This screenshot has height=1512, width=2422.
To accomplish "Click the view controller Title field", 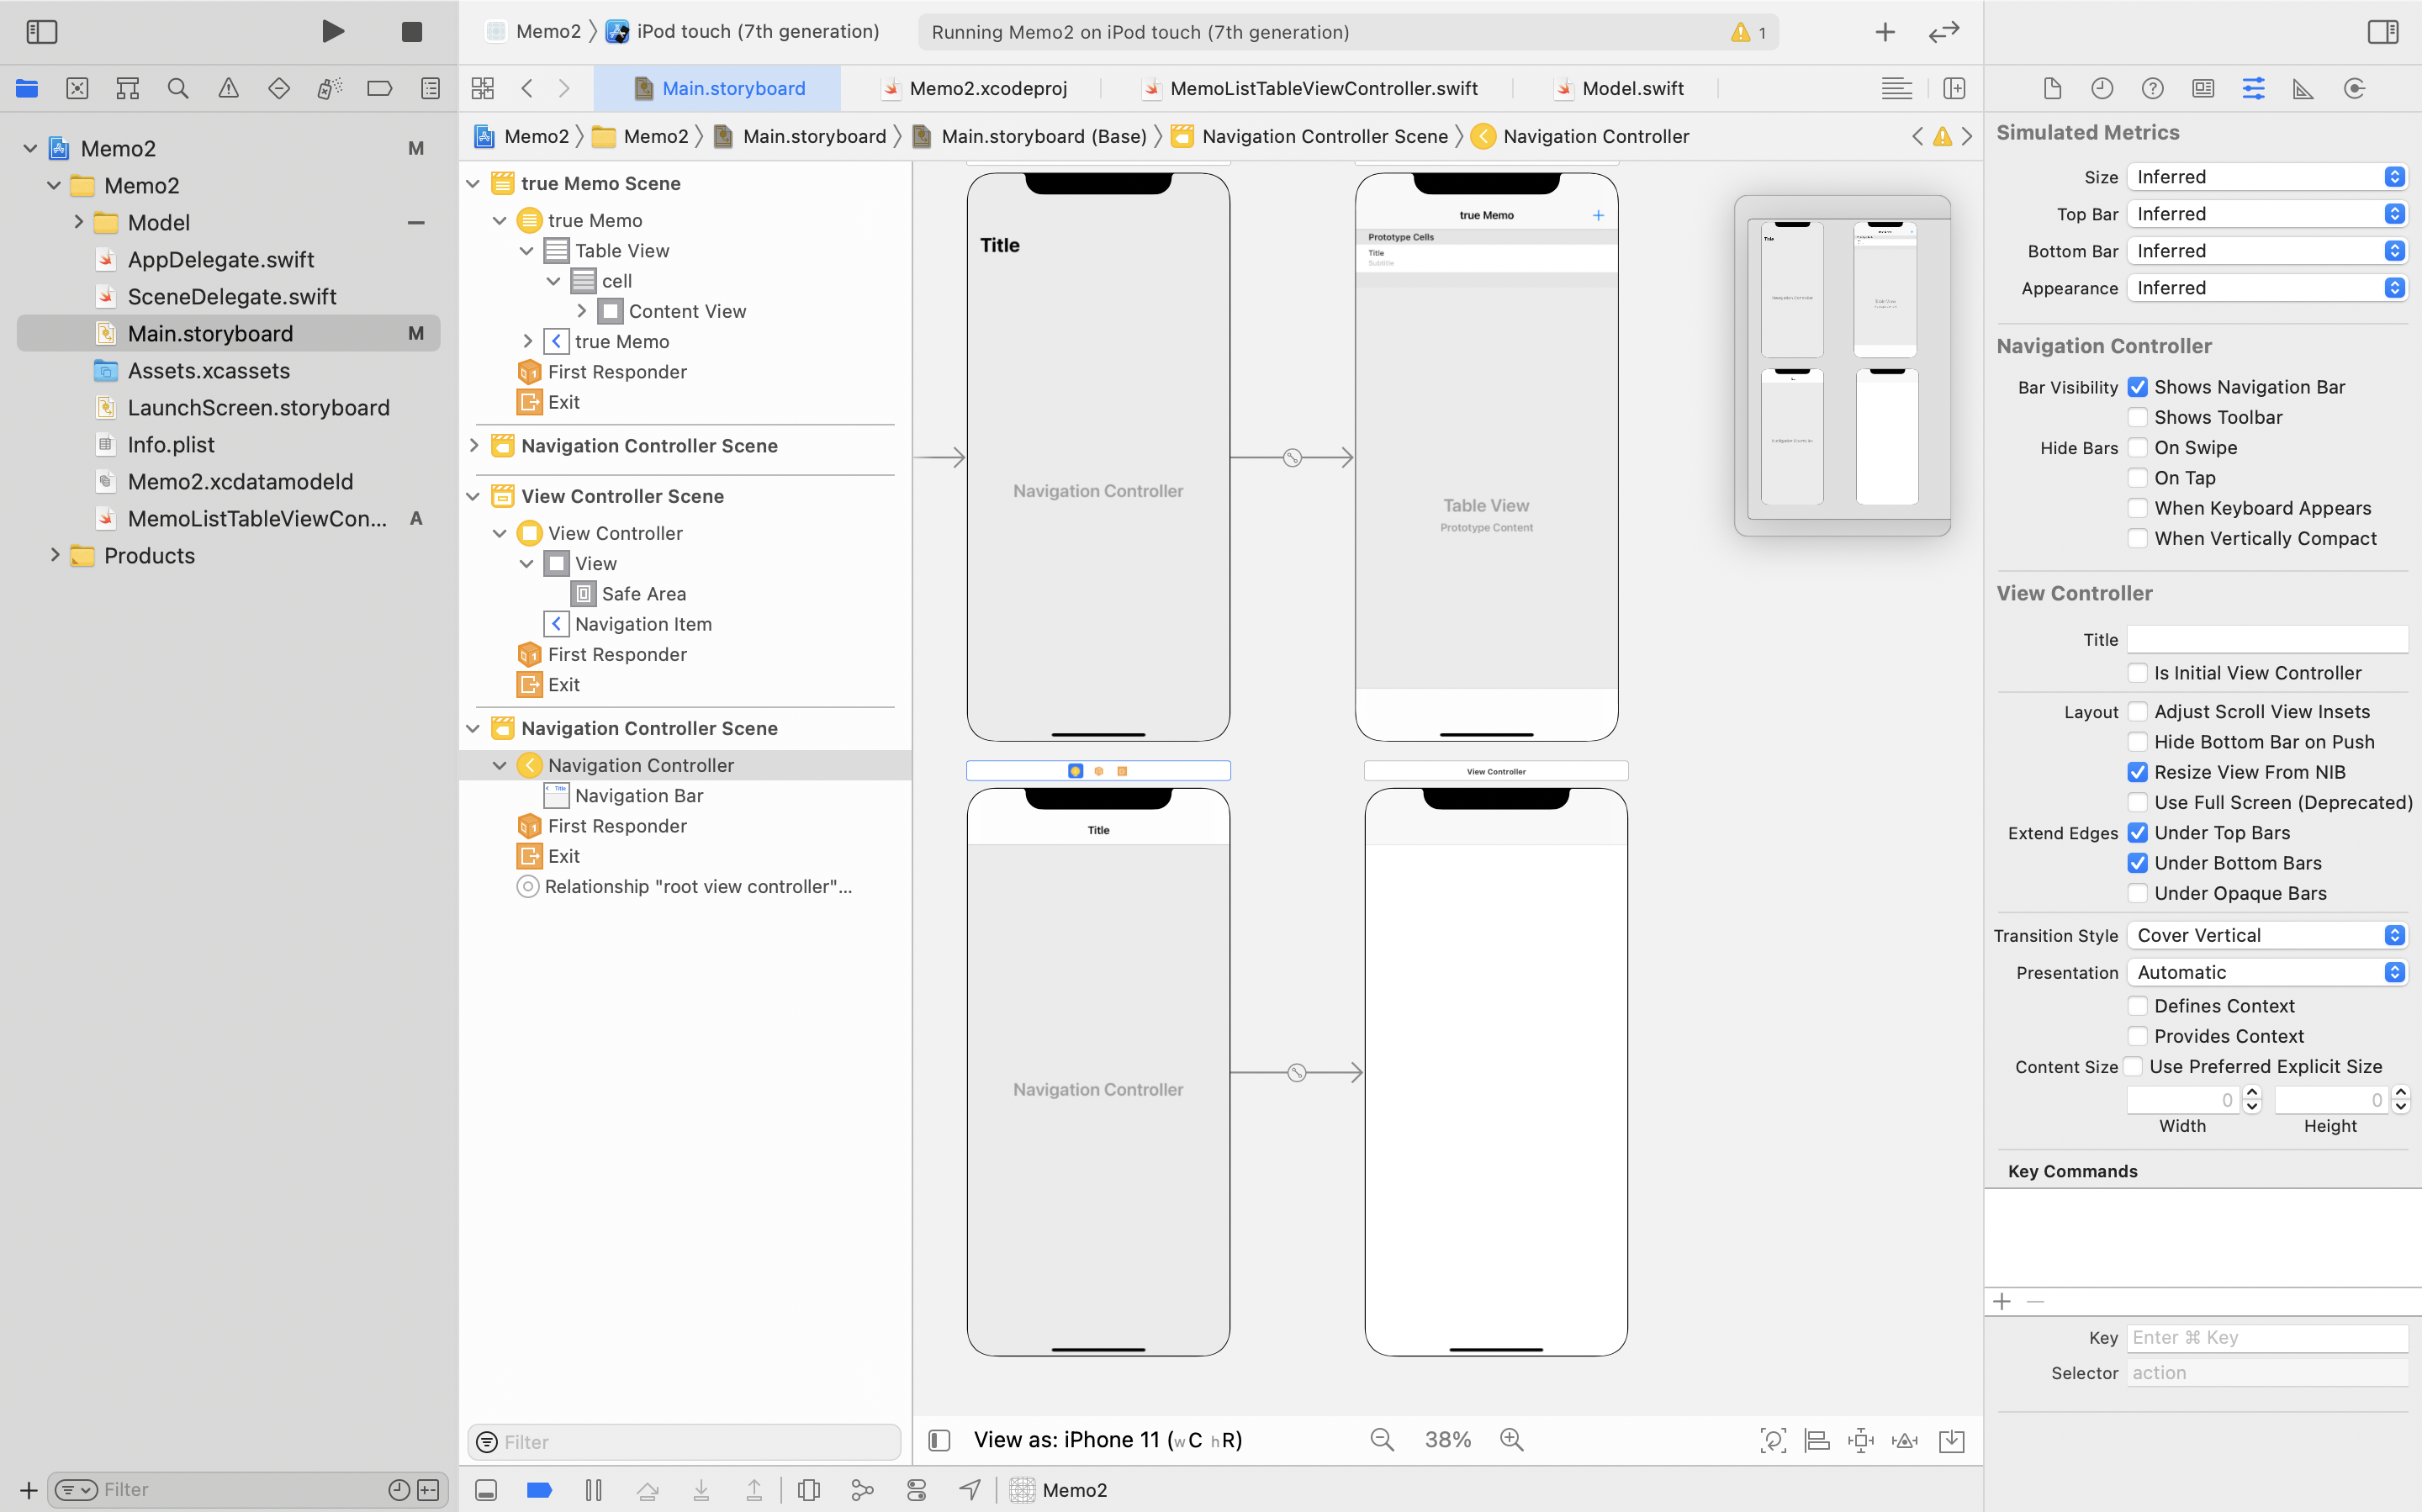I will click(2266, 639).
